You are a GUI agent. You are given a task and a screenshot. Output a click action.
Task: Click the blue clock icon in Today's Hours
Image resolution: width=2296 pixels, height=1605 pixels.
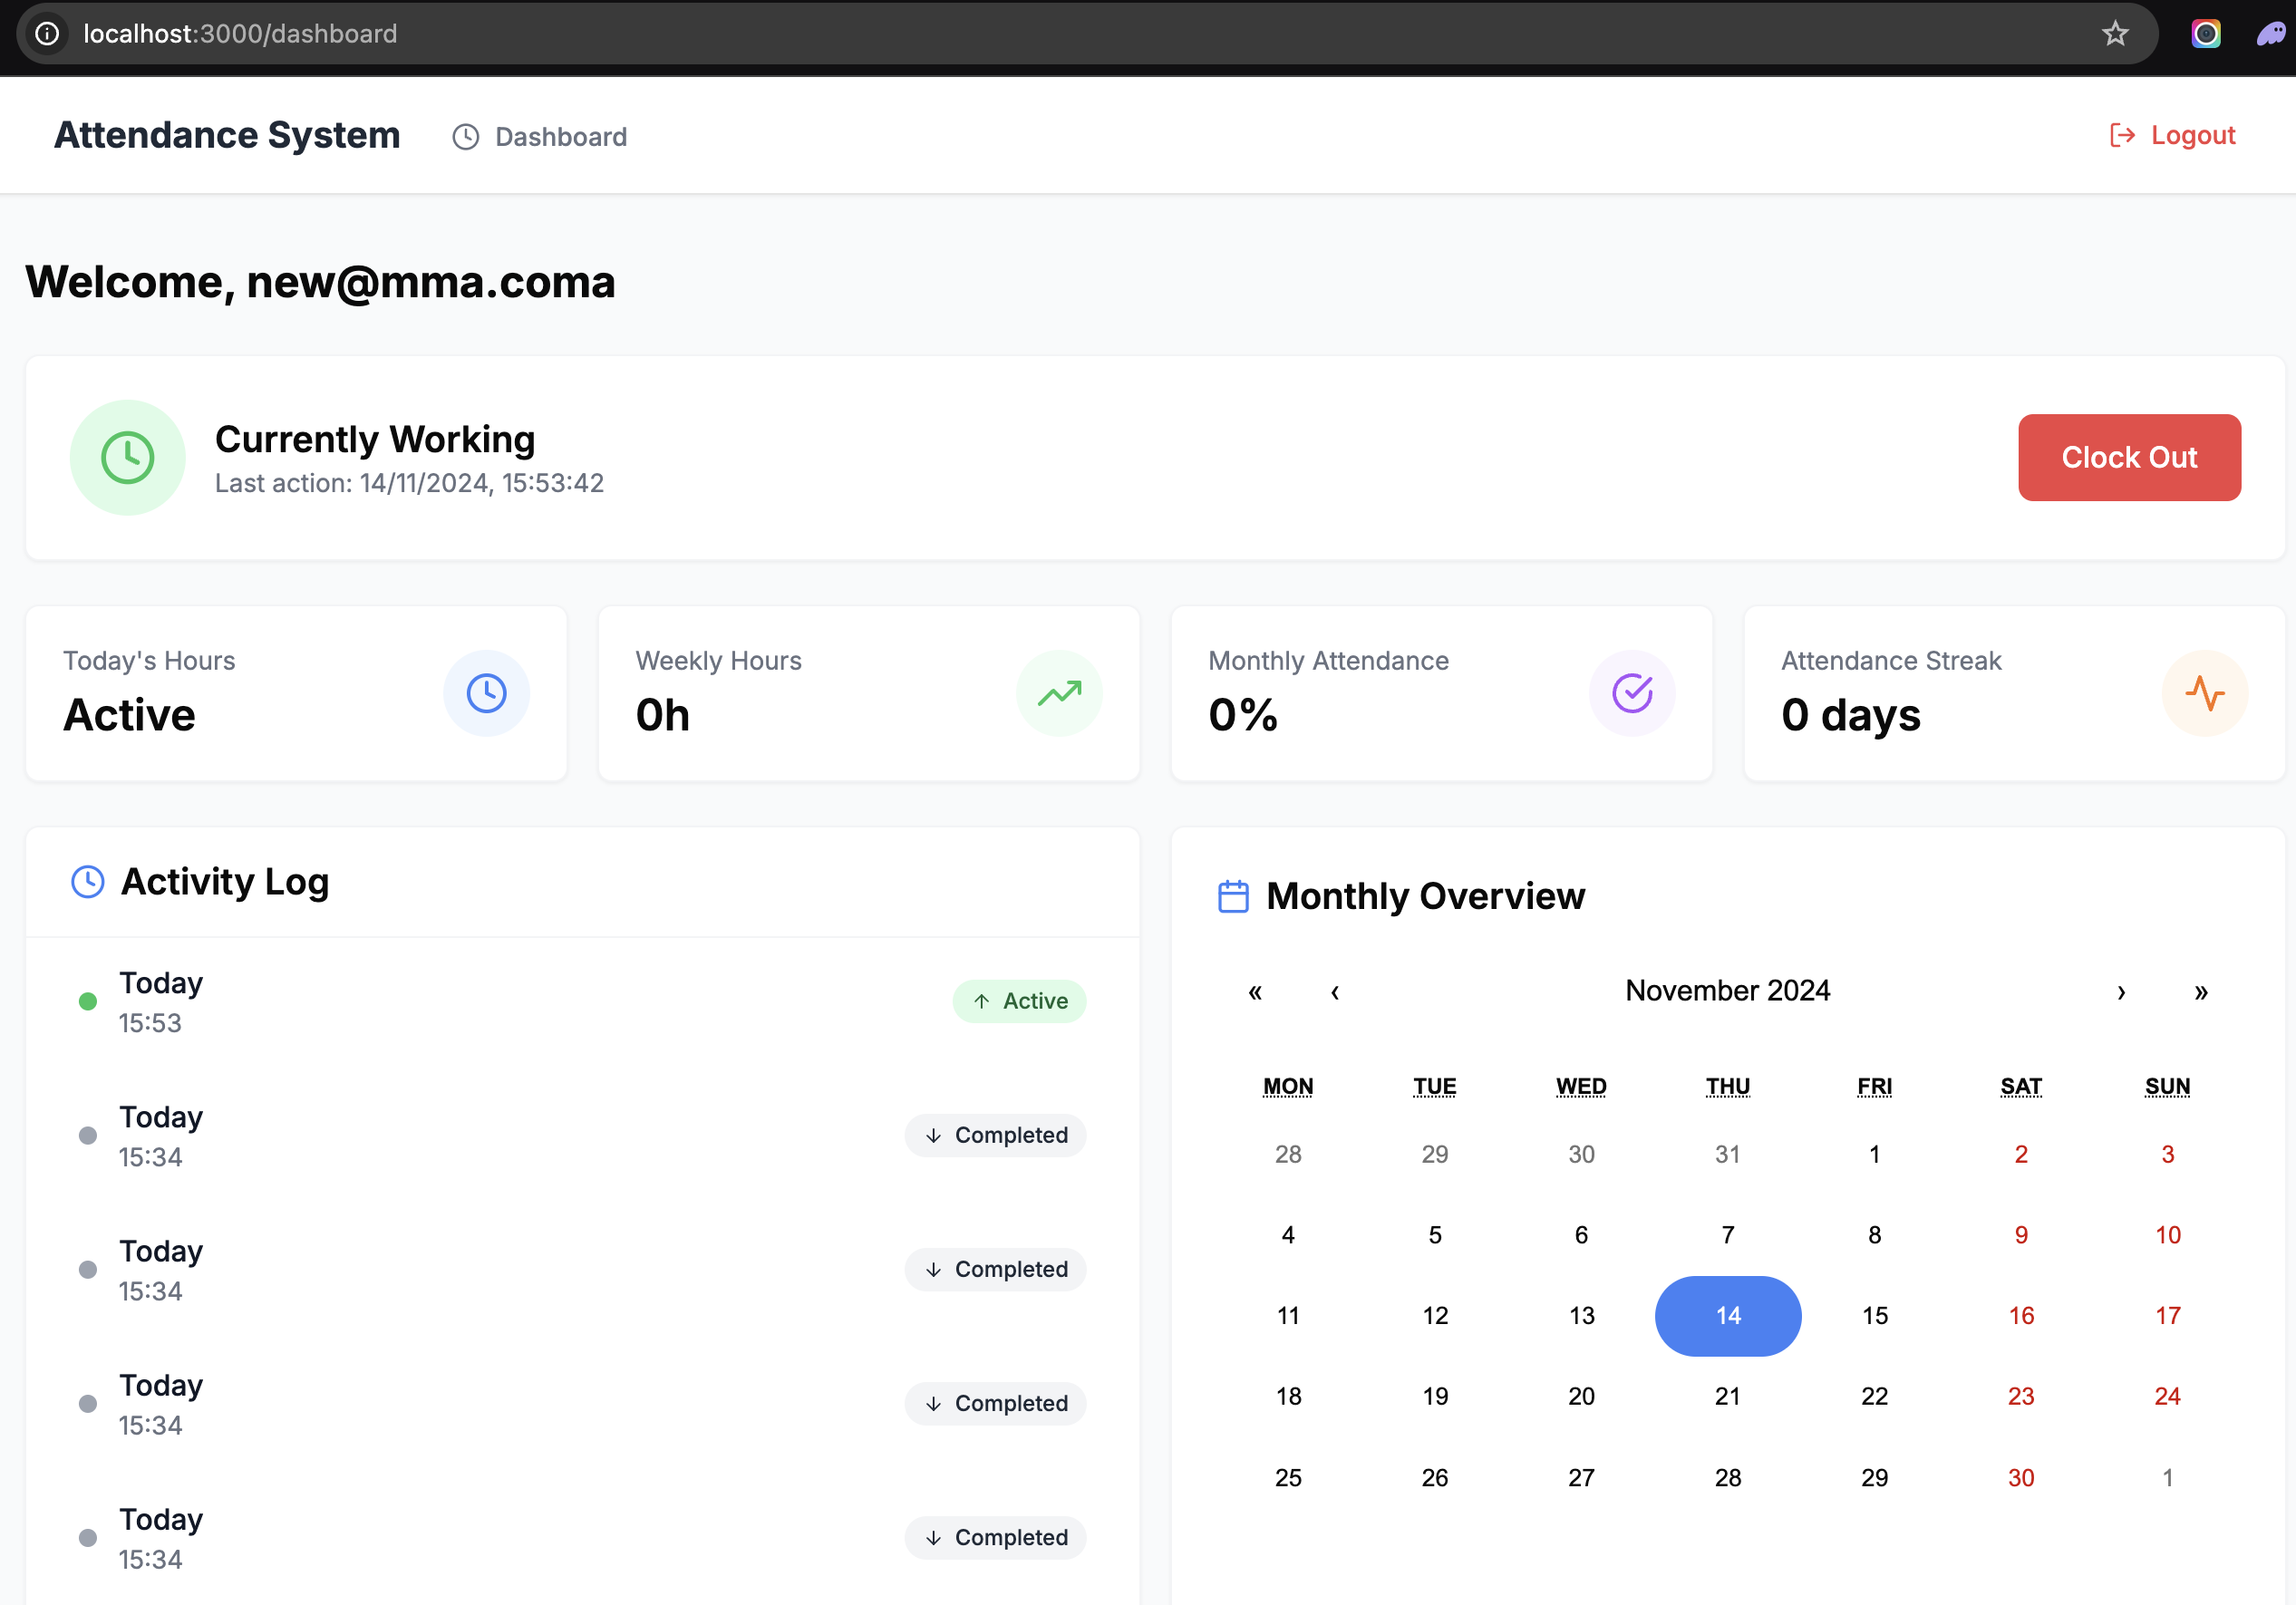486,693
